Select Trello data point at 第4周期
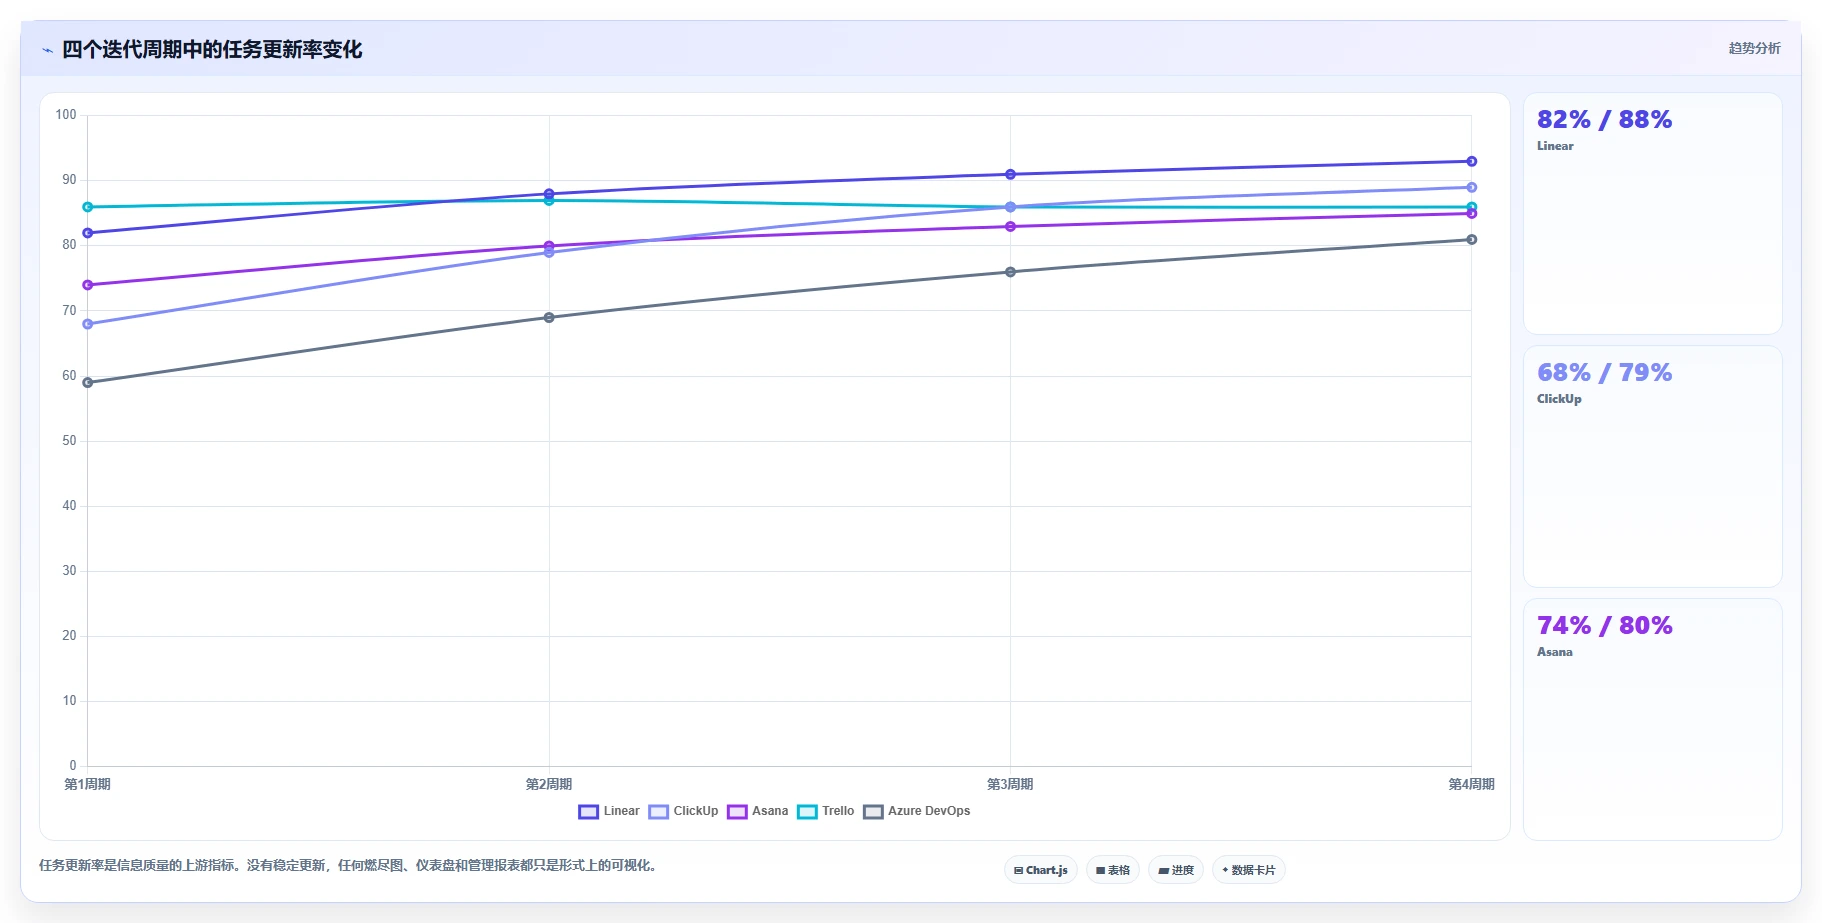This screenshot has height=923, width=1822. (x=1472, y=207)
